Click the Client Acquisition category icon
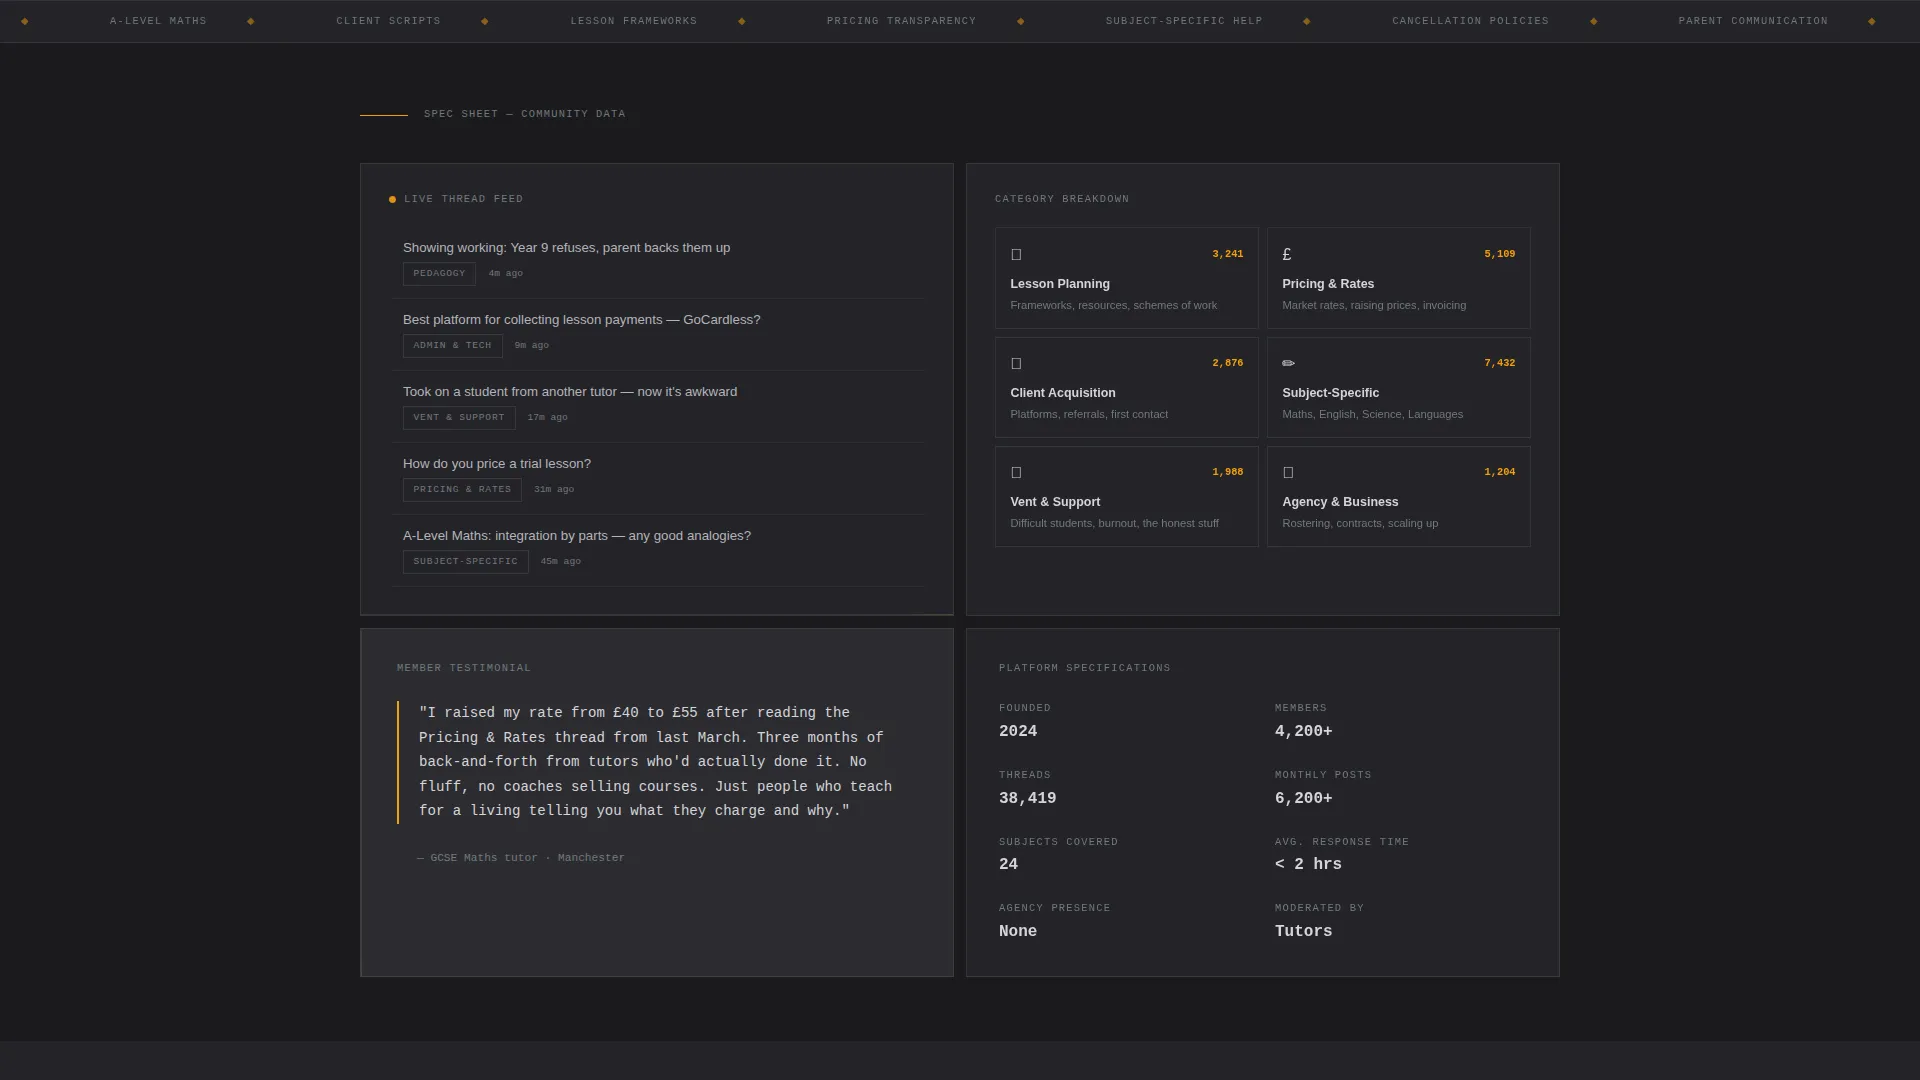This screenshot has height=1080, width=1920. tap(1016, 364)
